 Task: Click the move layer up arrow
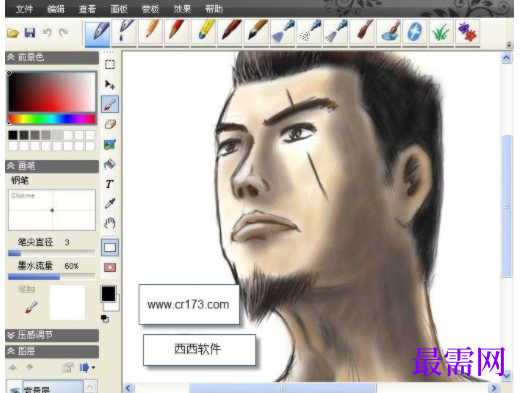pos(13,368)
